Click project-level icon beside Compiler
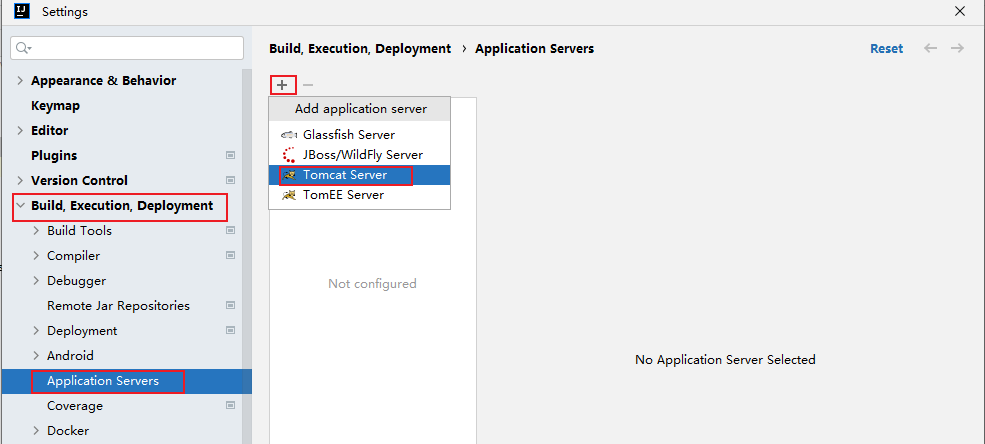The height and width of the screenshot is (444, 985). pos(231,256)
